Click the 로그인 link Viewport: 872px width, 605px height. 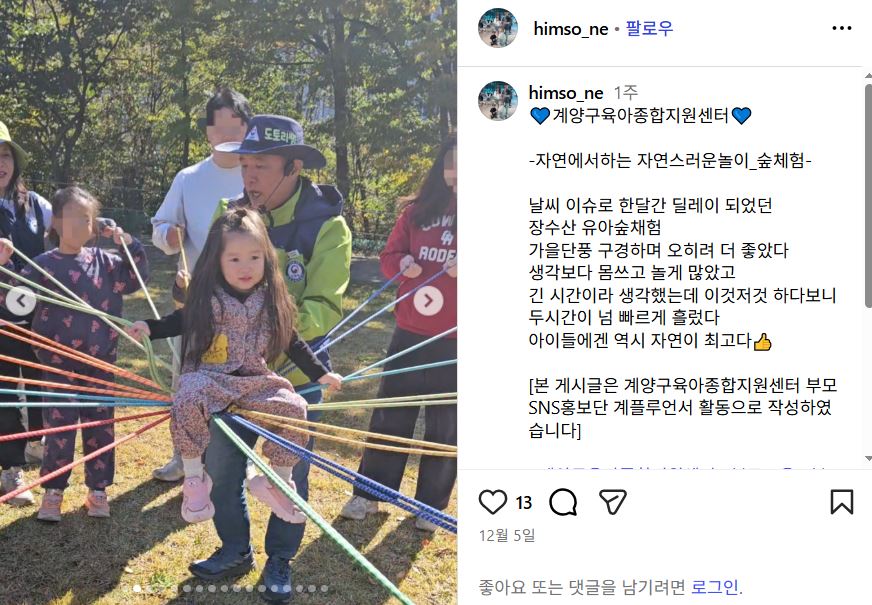716,587
